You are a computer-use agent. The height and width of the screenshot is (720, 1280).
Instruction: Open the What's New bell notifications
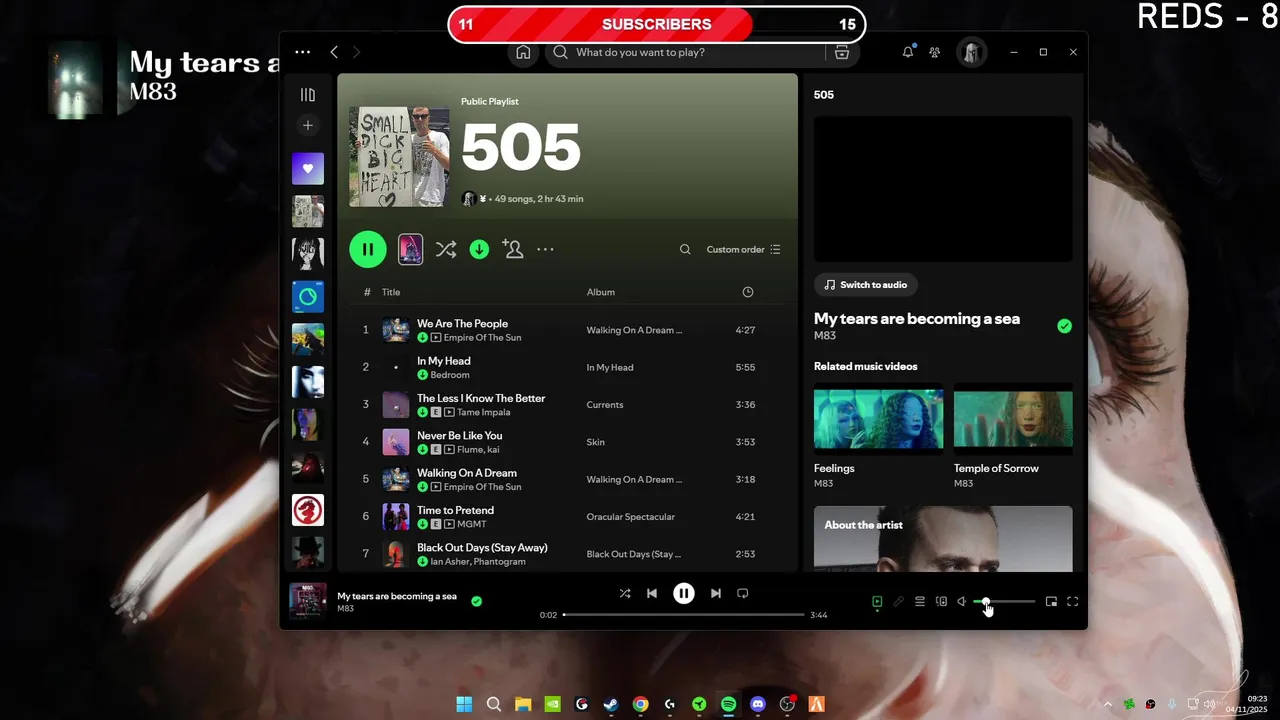tap(908, 52)
